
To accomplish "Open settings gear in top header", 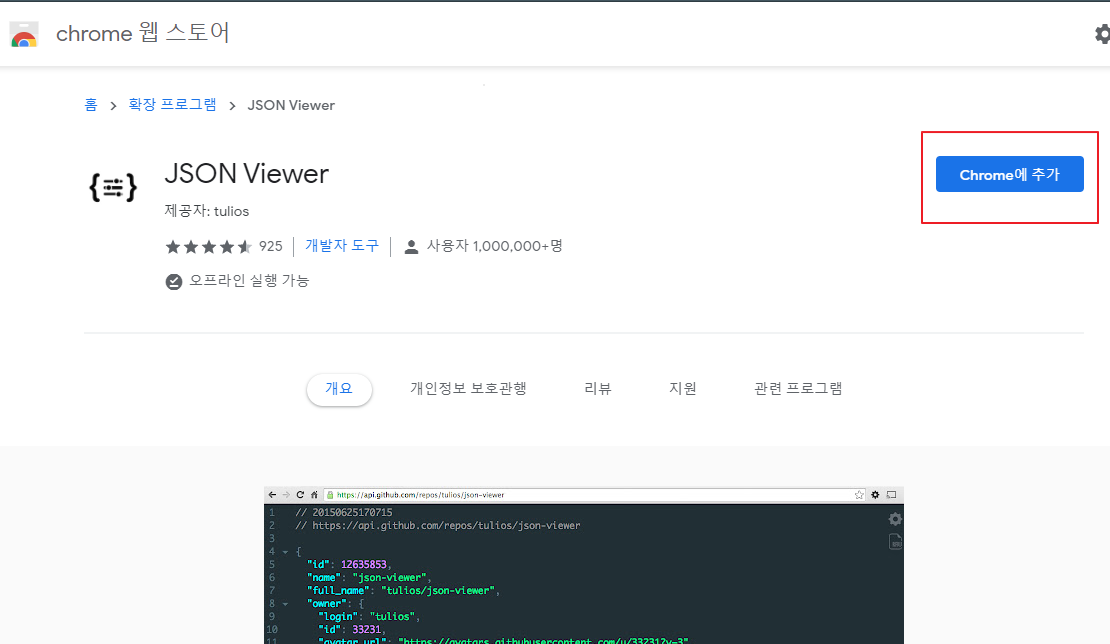I will (1102, 34).
